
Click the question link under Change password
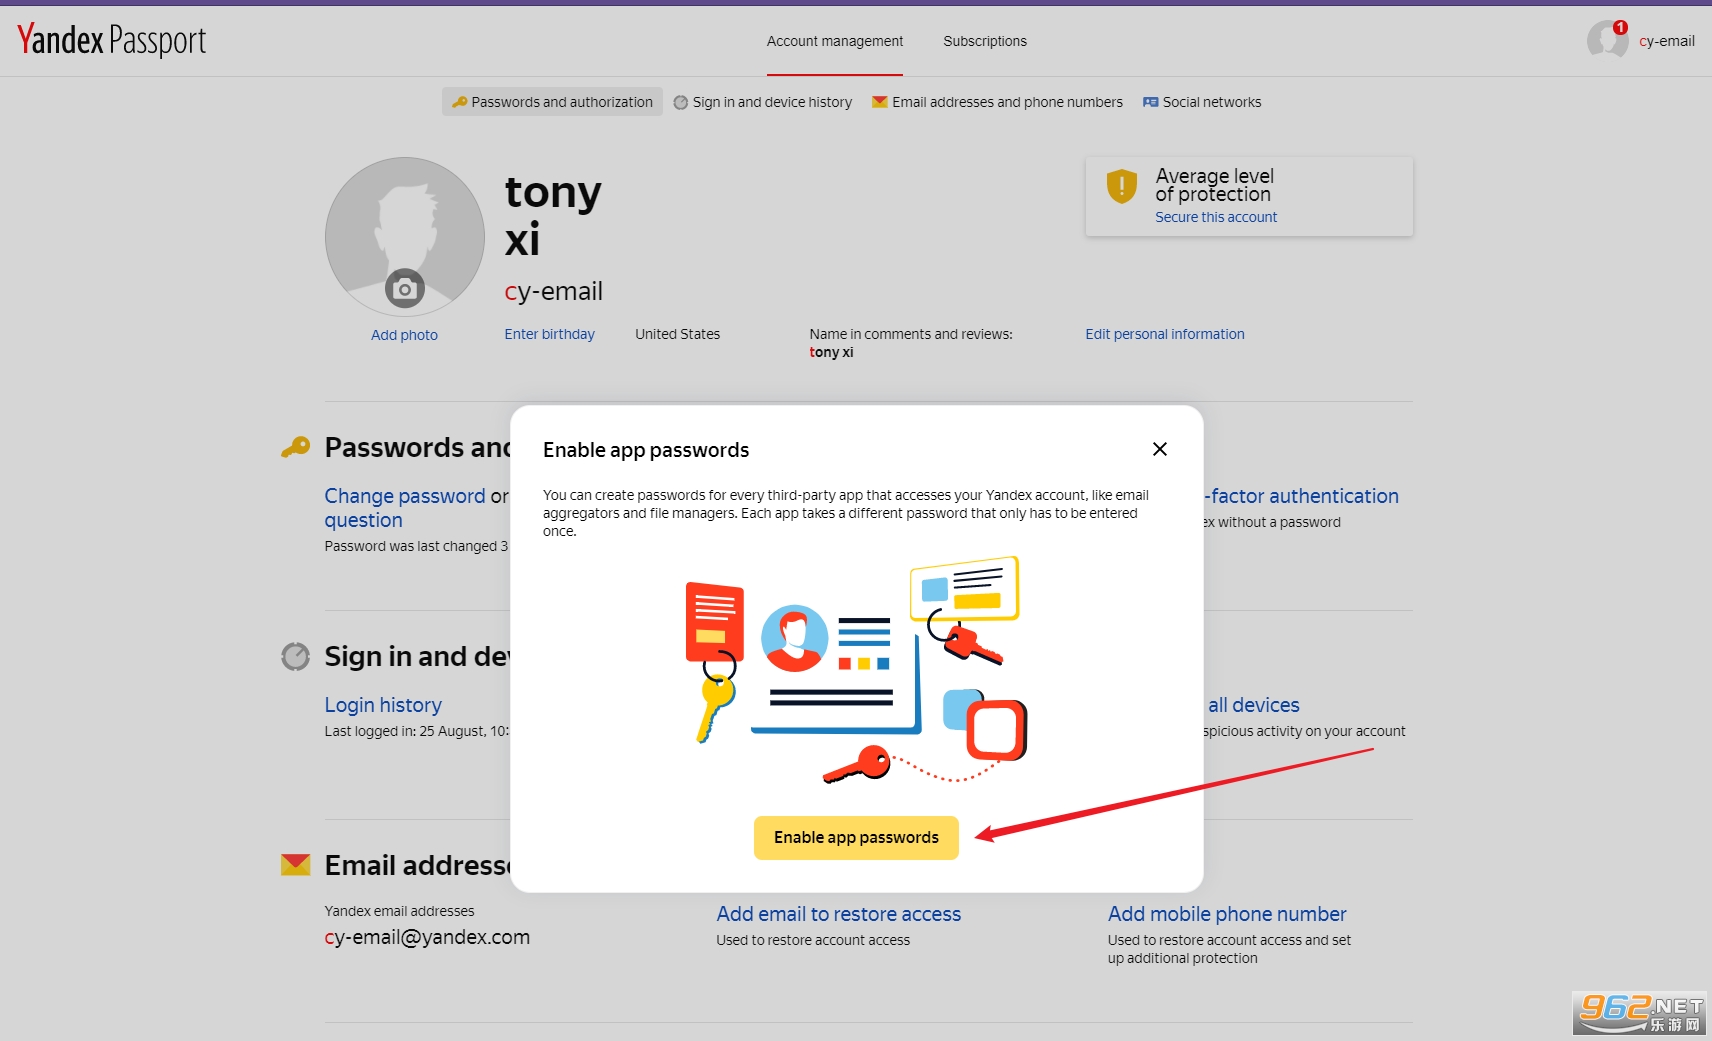363,520
